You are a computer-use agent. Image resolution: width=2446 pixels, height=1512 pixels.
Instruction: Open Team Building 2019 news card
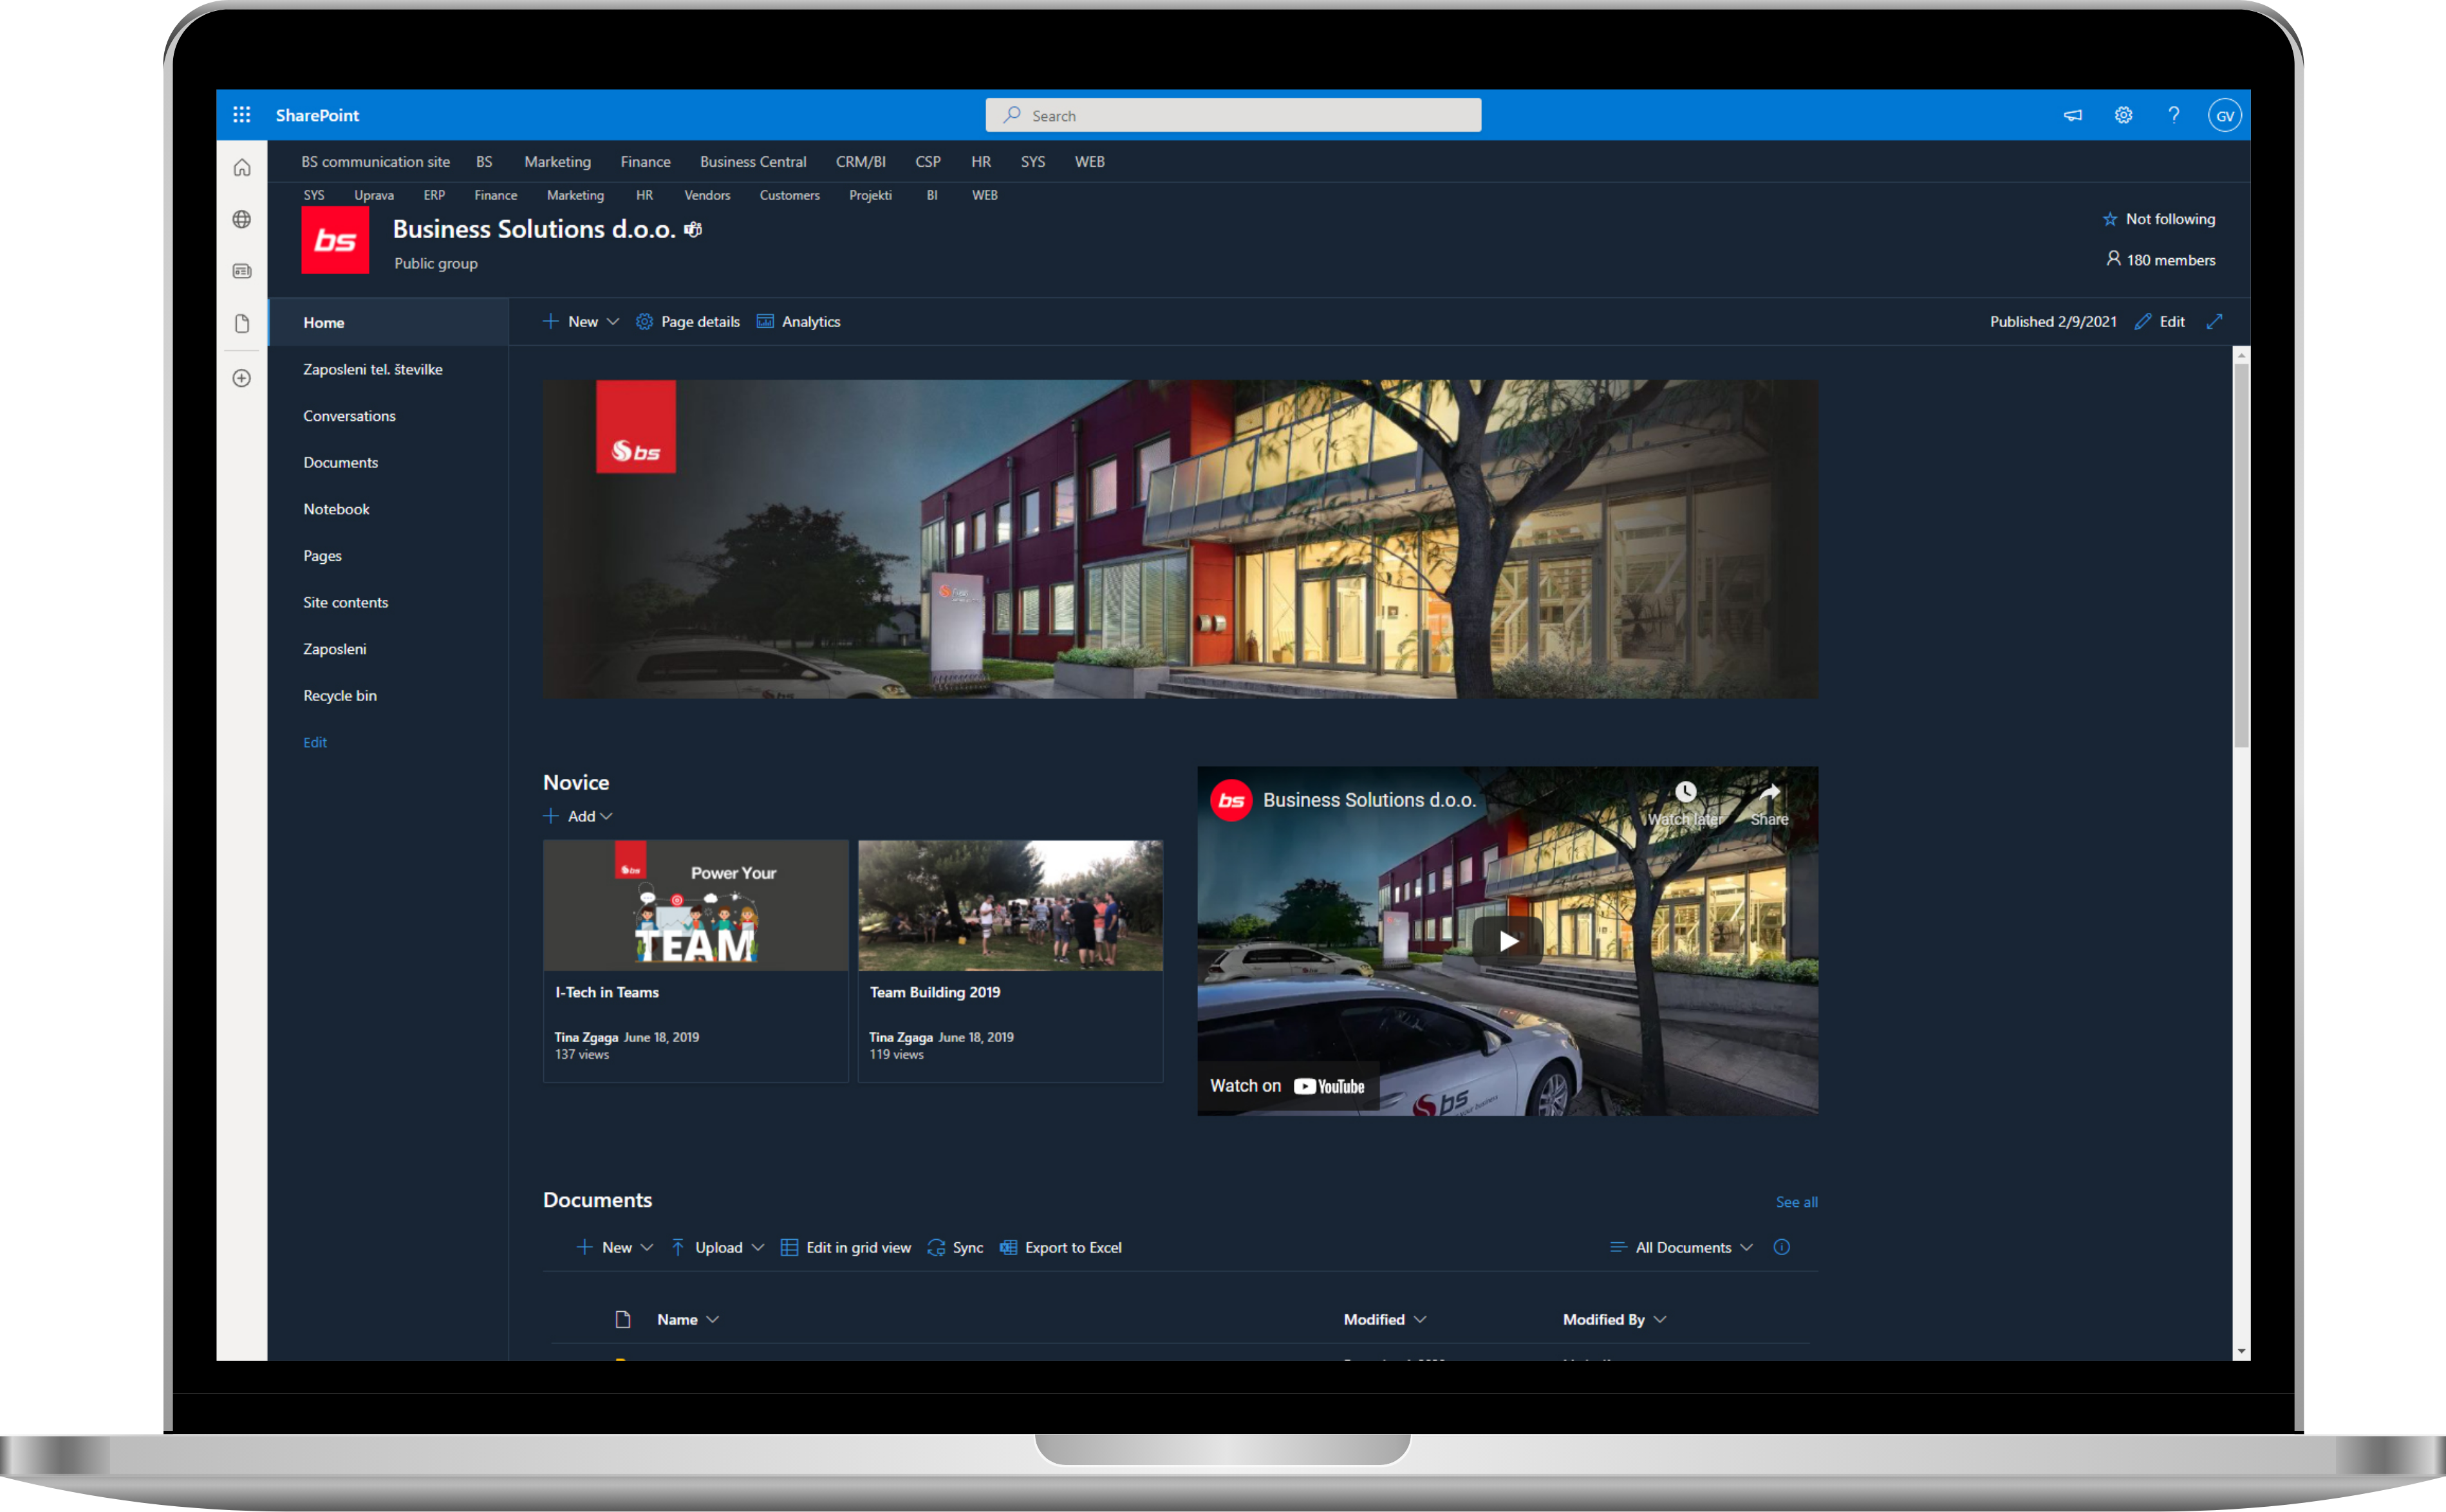[x=1010, y=961]
